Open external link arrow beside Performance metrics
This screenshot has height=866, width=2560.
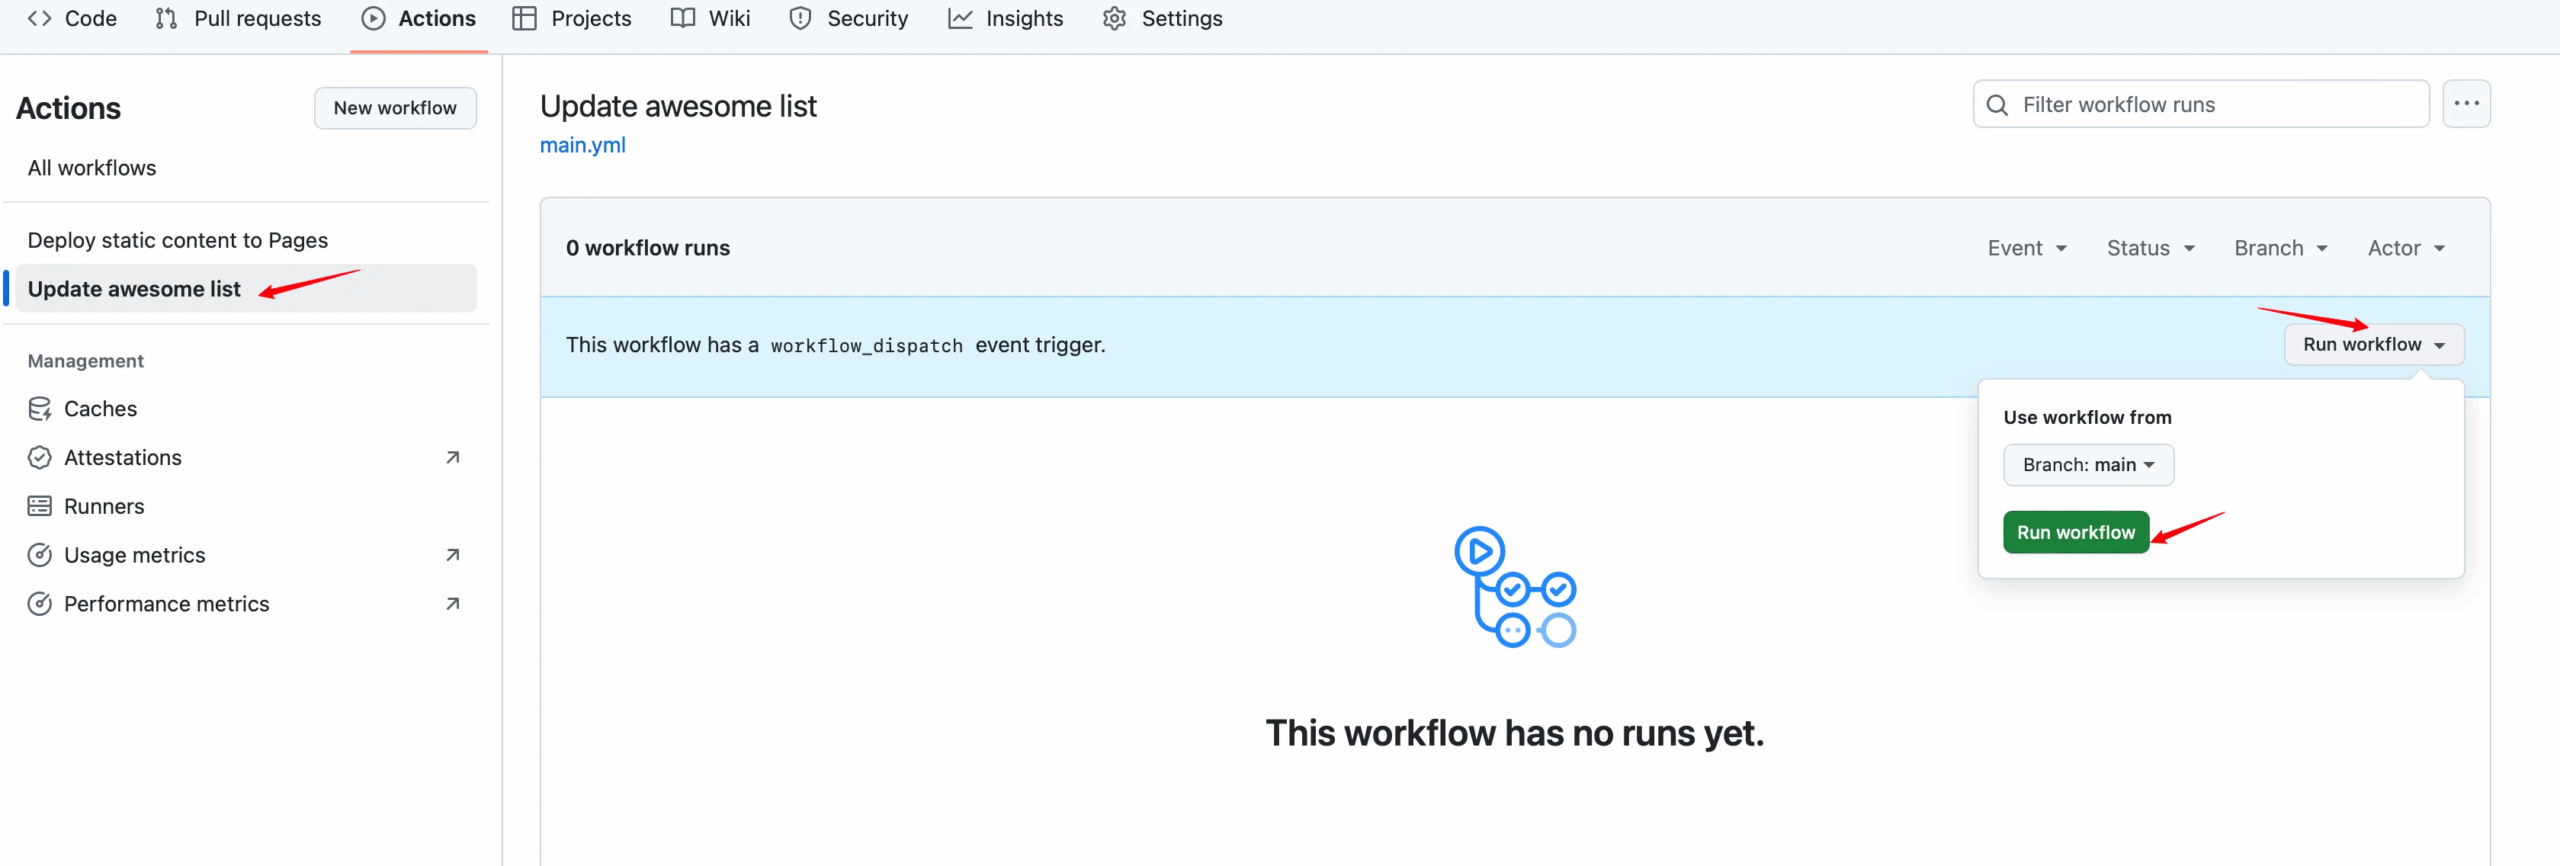tap(452, 604)
